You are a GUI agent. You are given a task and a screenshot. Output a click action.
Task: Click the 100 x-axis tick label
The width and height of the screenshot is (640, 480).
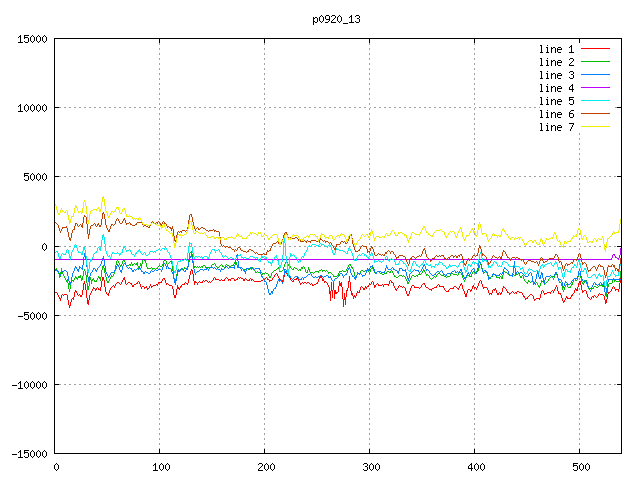click(159, 467)
